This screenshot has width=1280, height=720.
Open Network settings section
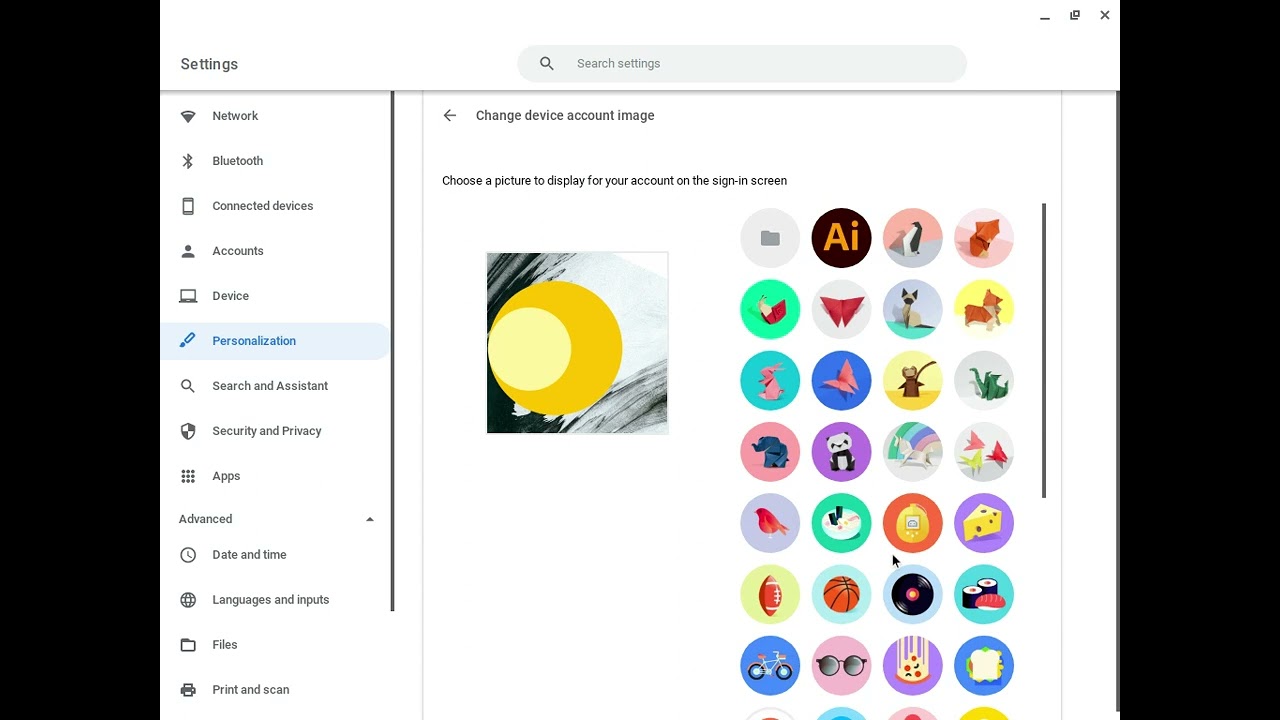click(x=275, y=116)
